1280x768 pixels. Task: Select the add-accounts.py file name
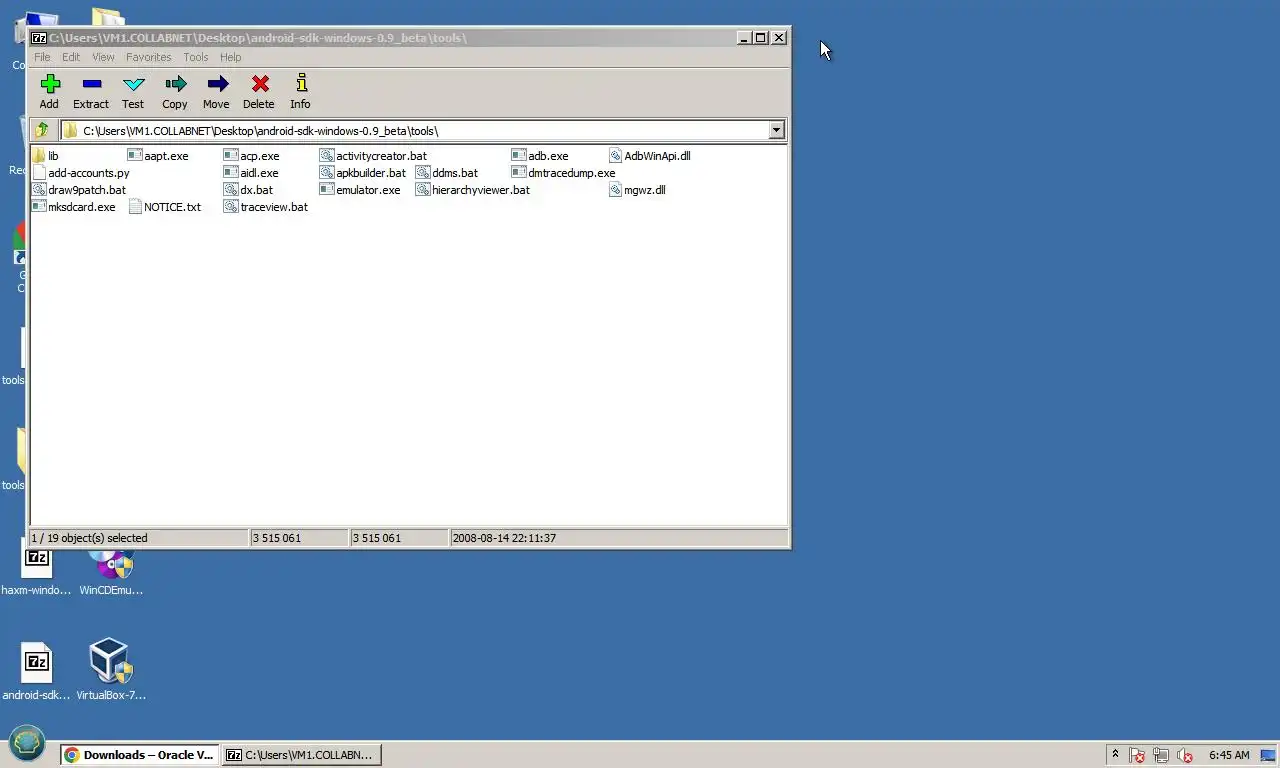(89, 173)
